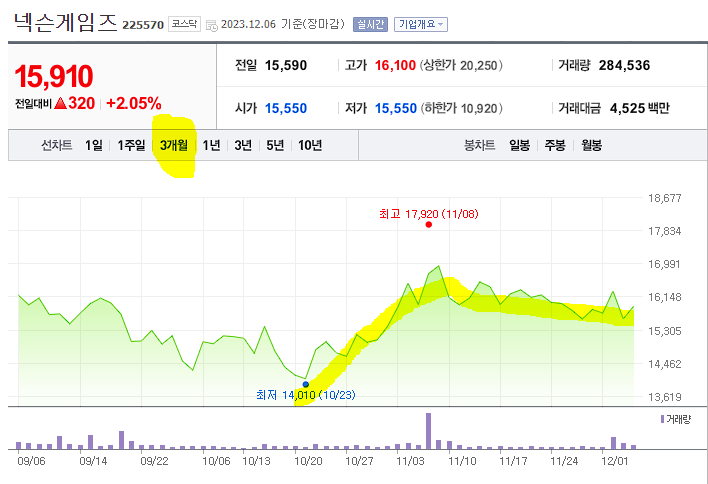Click the 11/10 date axis label
Image resolution: width=708 pixels, height=484 pixels.
click(462, 461)
